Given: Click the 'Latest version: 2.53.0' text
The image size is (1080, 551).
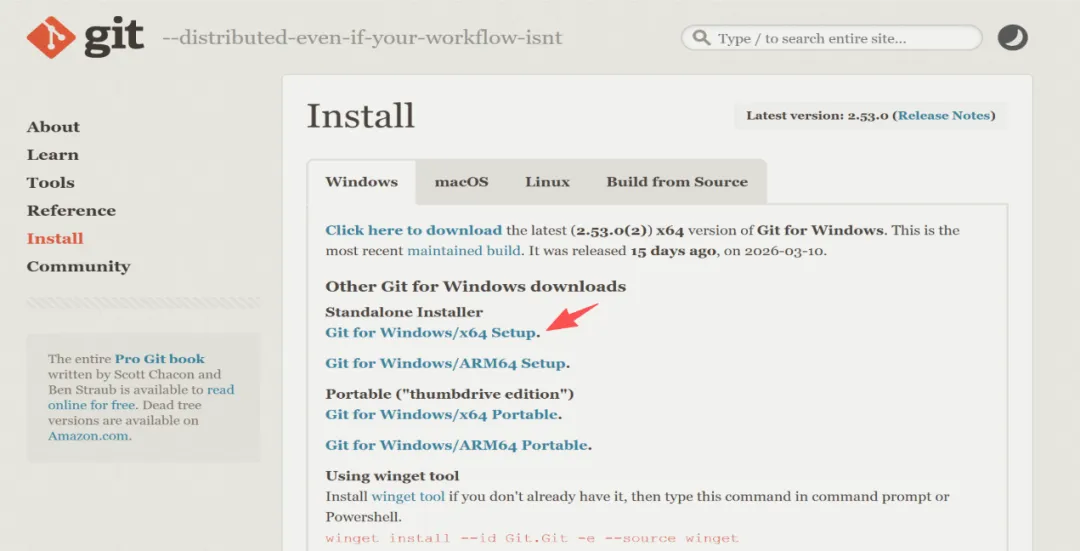Looking at the screenshot, I should pyautogui.click(x=818, y=116).
